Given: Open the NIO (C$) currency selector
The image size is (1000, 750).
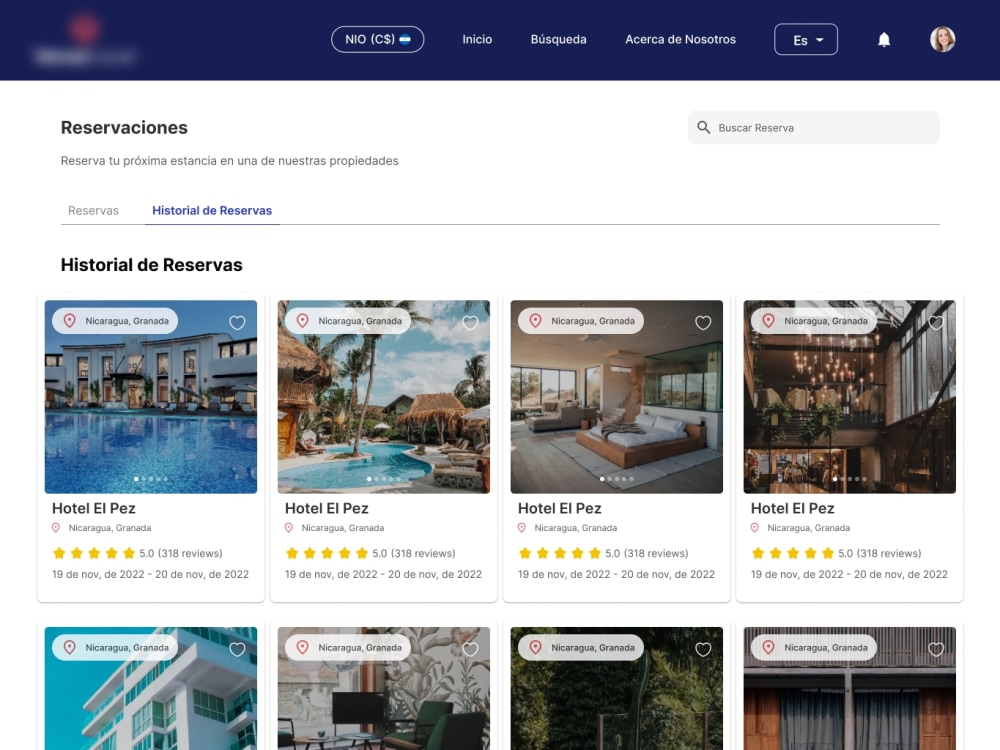Looking at the screenshot, I should (x=378, y=40).
